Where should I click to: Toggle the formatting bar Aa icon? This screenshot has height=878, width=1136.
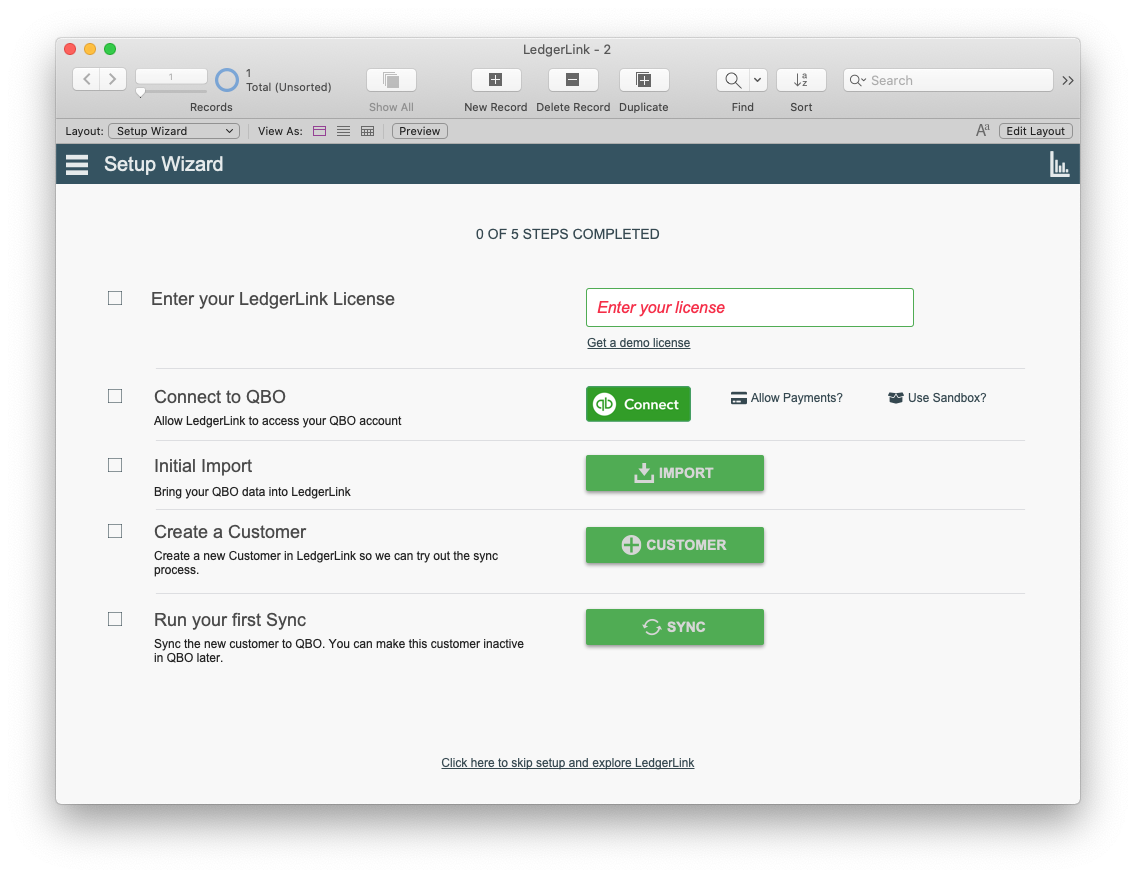click(982, 130)
